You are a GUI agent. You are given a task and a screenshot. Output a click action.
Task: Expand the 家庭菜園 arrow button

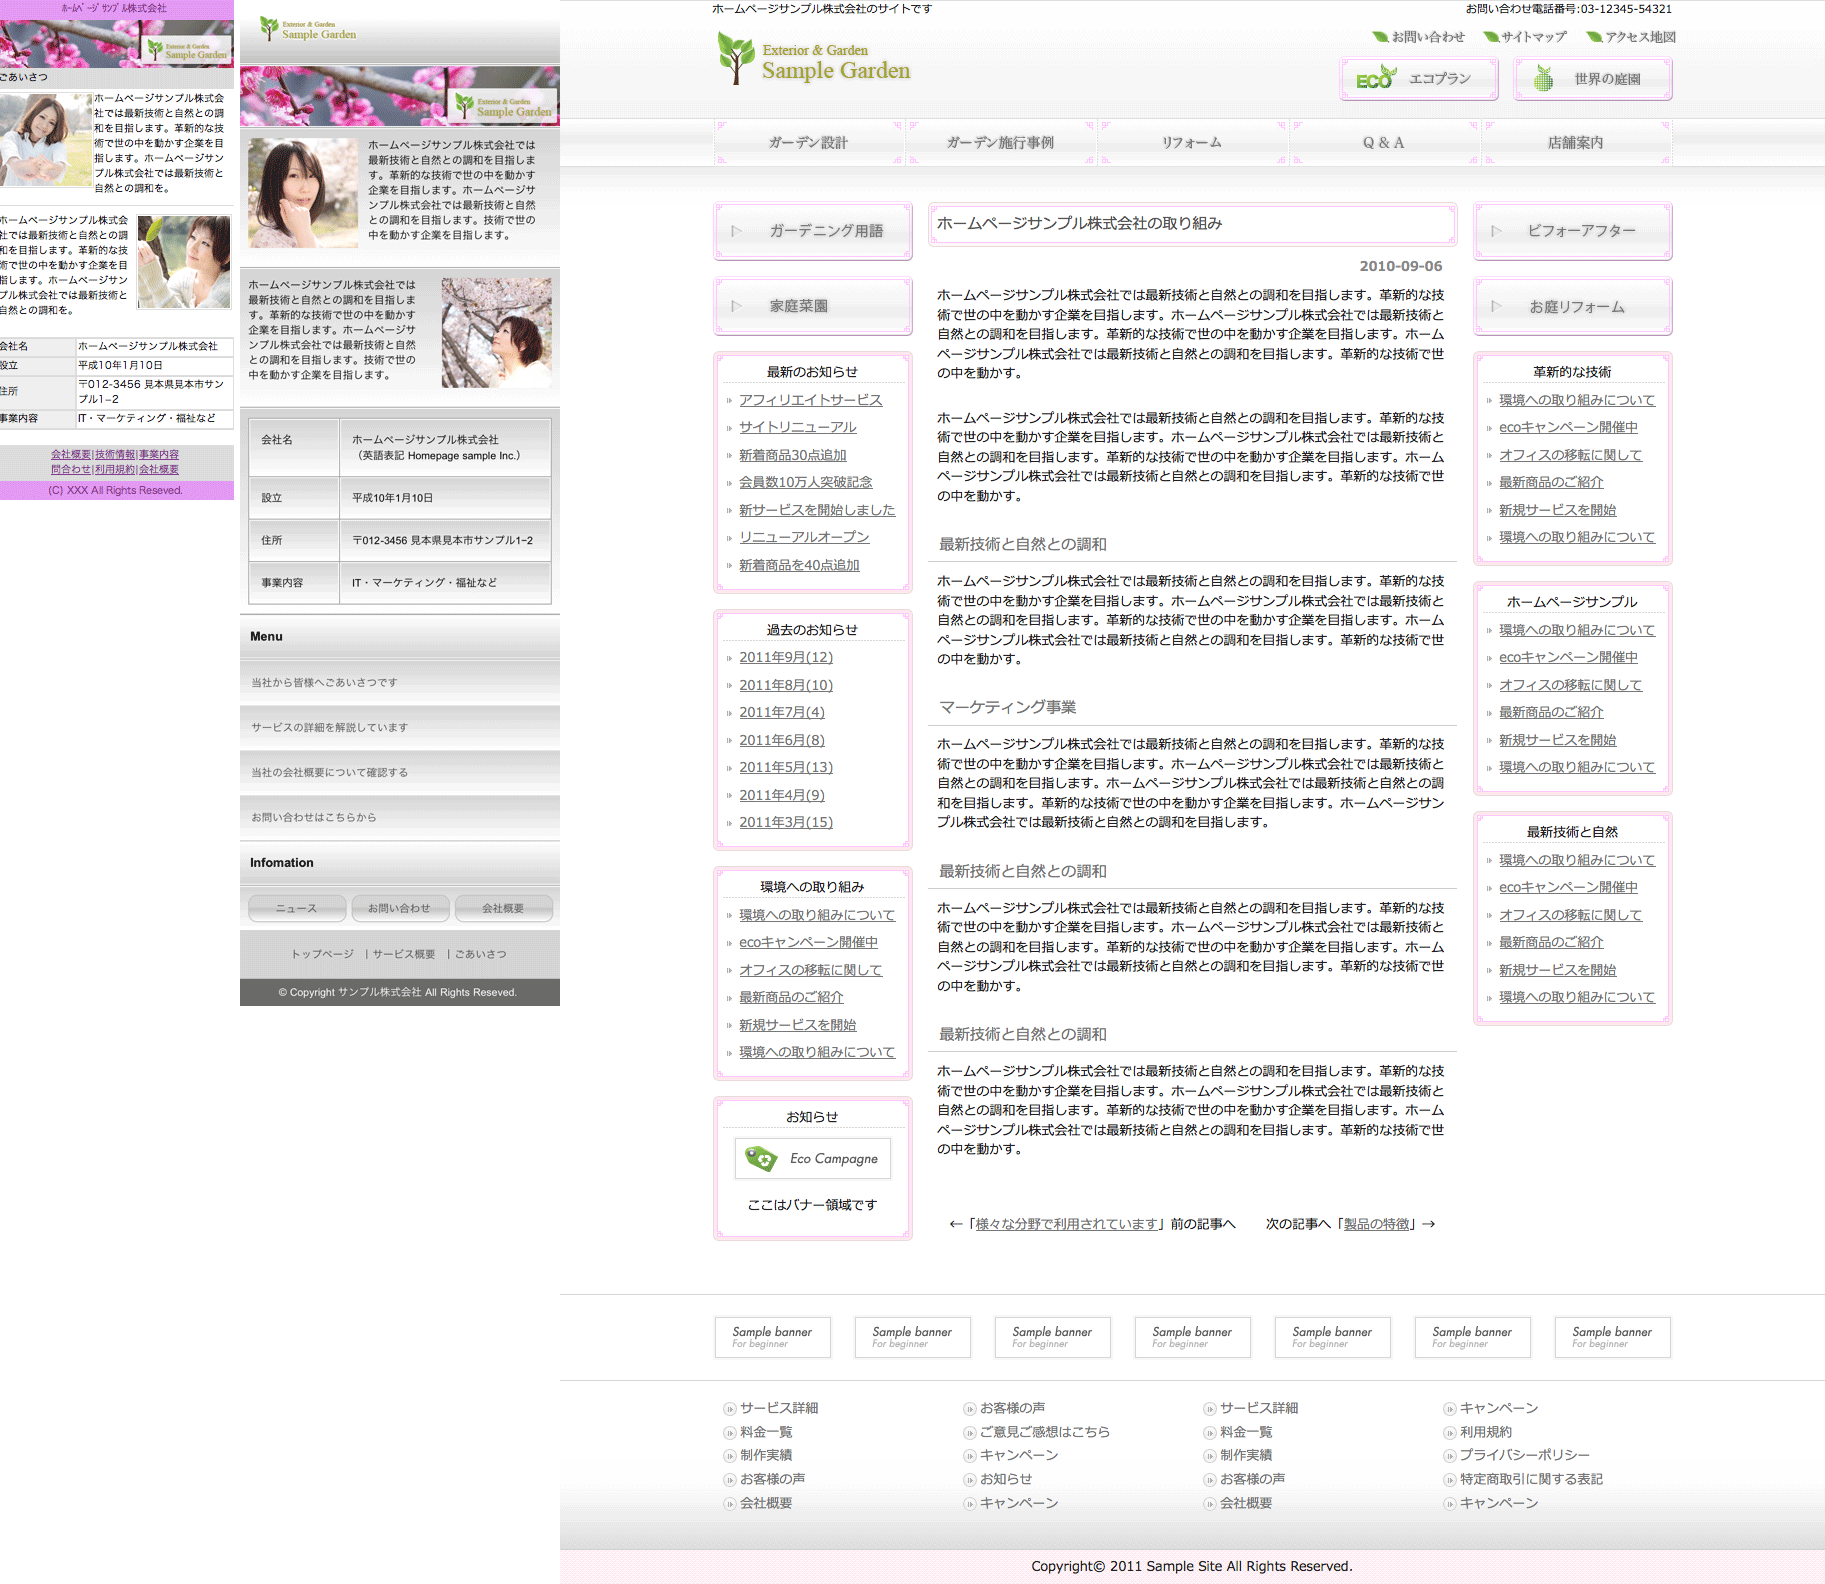pos(737,306)
